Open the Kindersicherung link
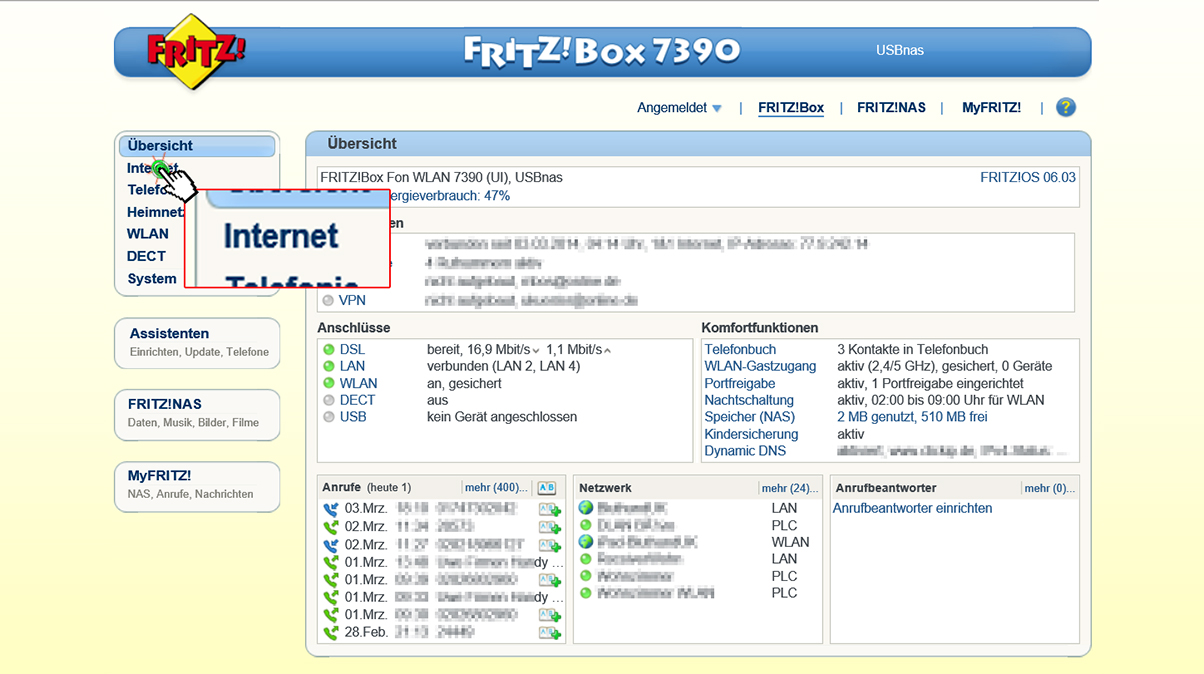This screenshot has width=1204, height=674. [x=751, y=434]
